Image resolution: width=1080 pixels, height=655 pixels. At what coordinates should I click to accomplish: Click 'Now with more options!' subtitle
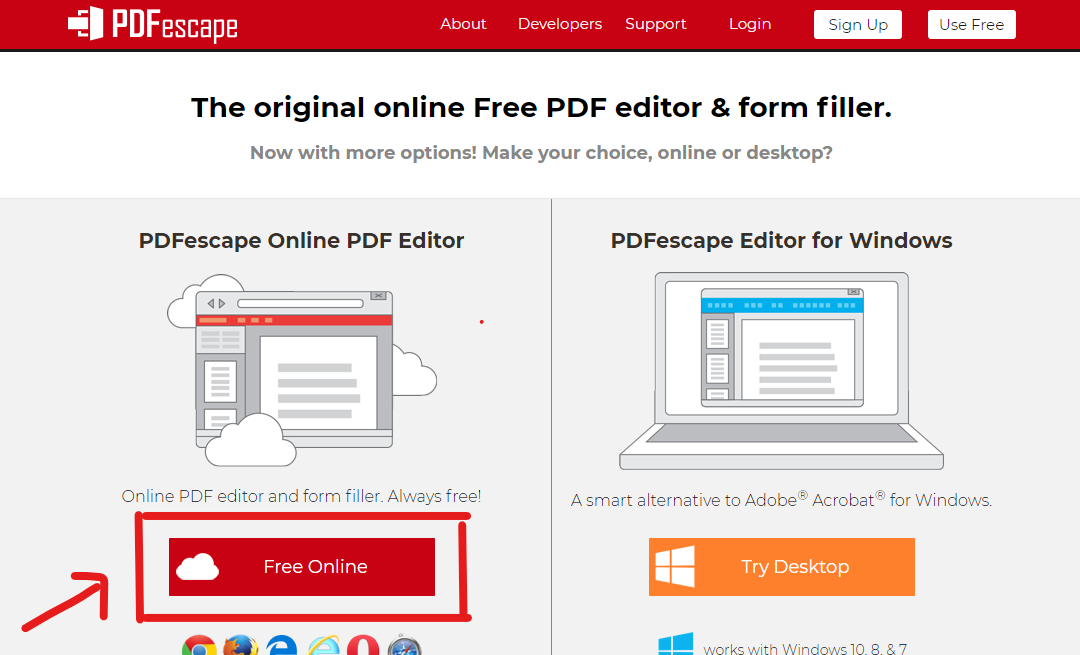[541, 152]
